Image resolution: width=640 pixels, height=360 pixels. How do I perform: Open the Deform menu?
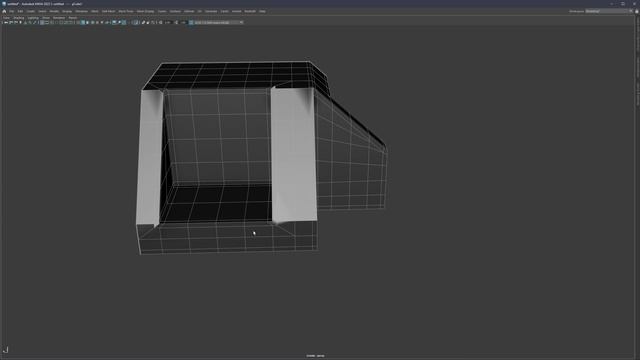click(x=189, y=11)
